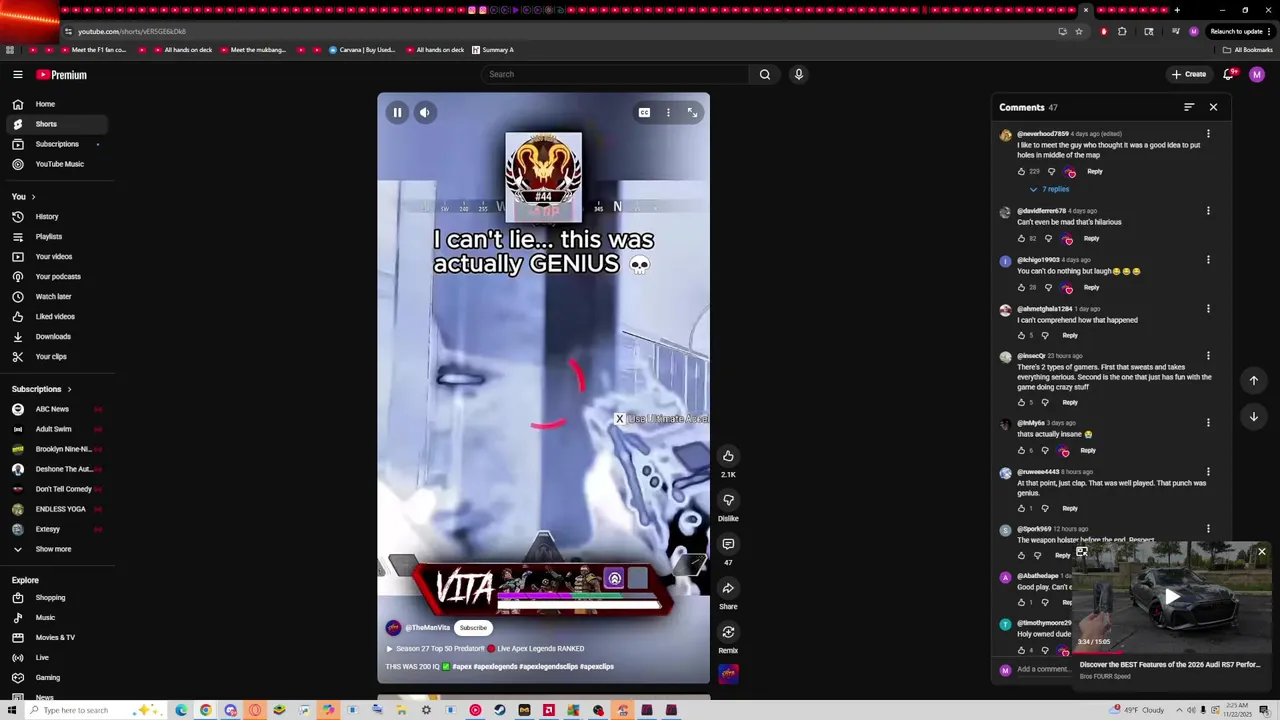Open Watch later list
Screen dimensions: 1280x720
point(58,297)
